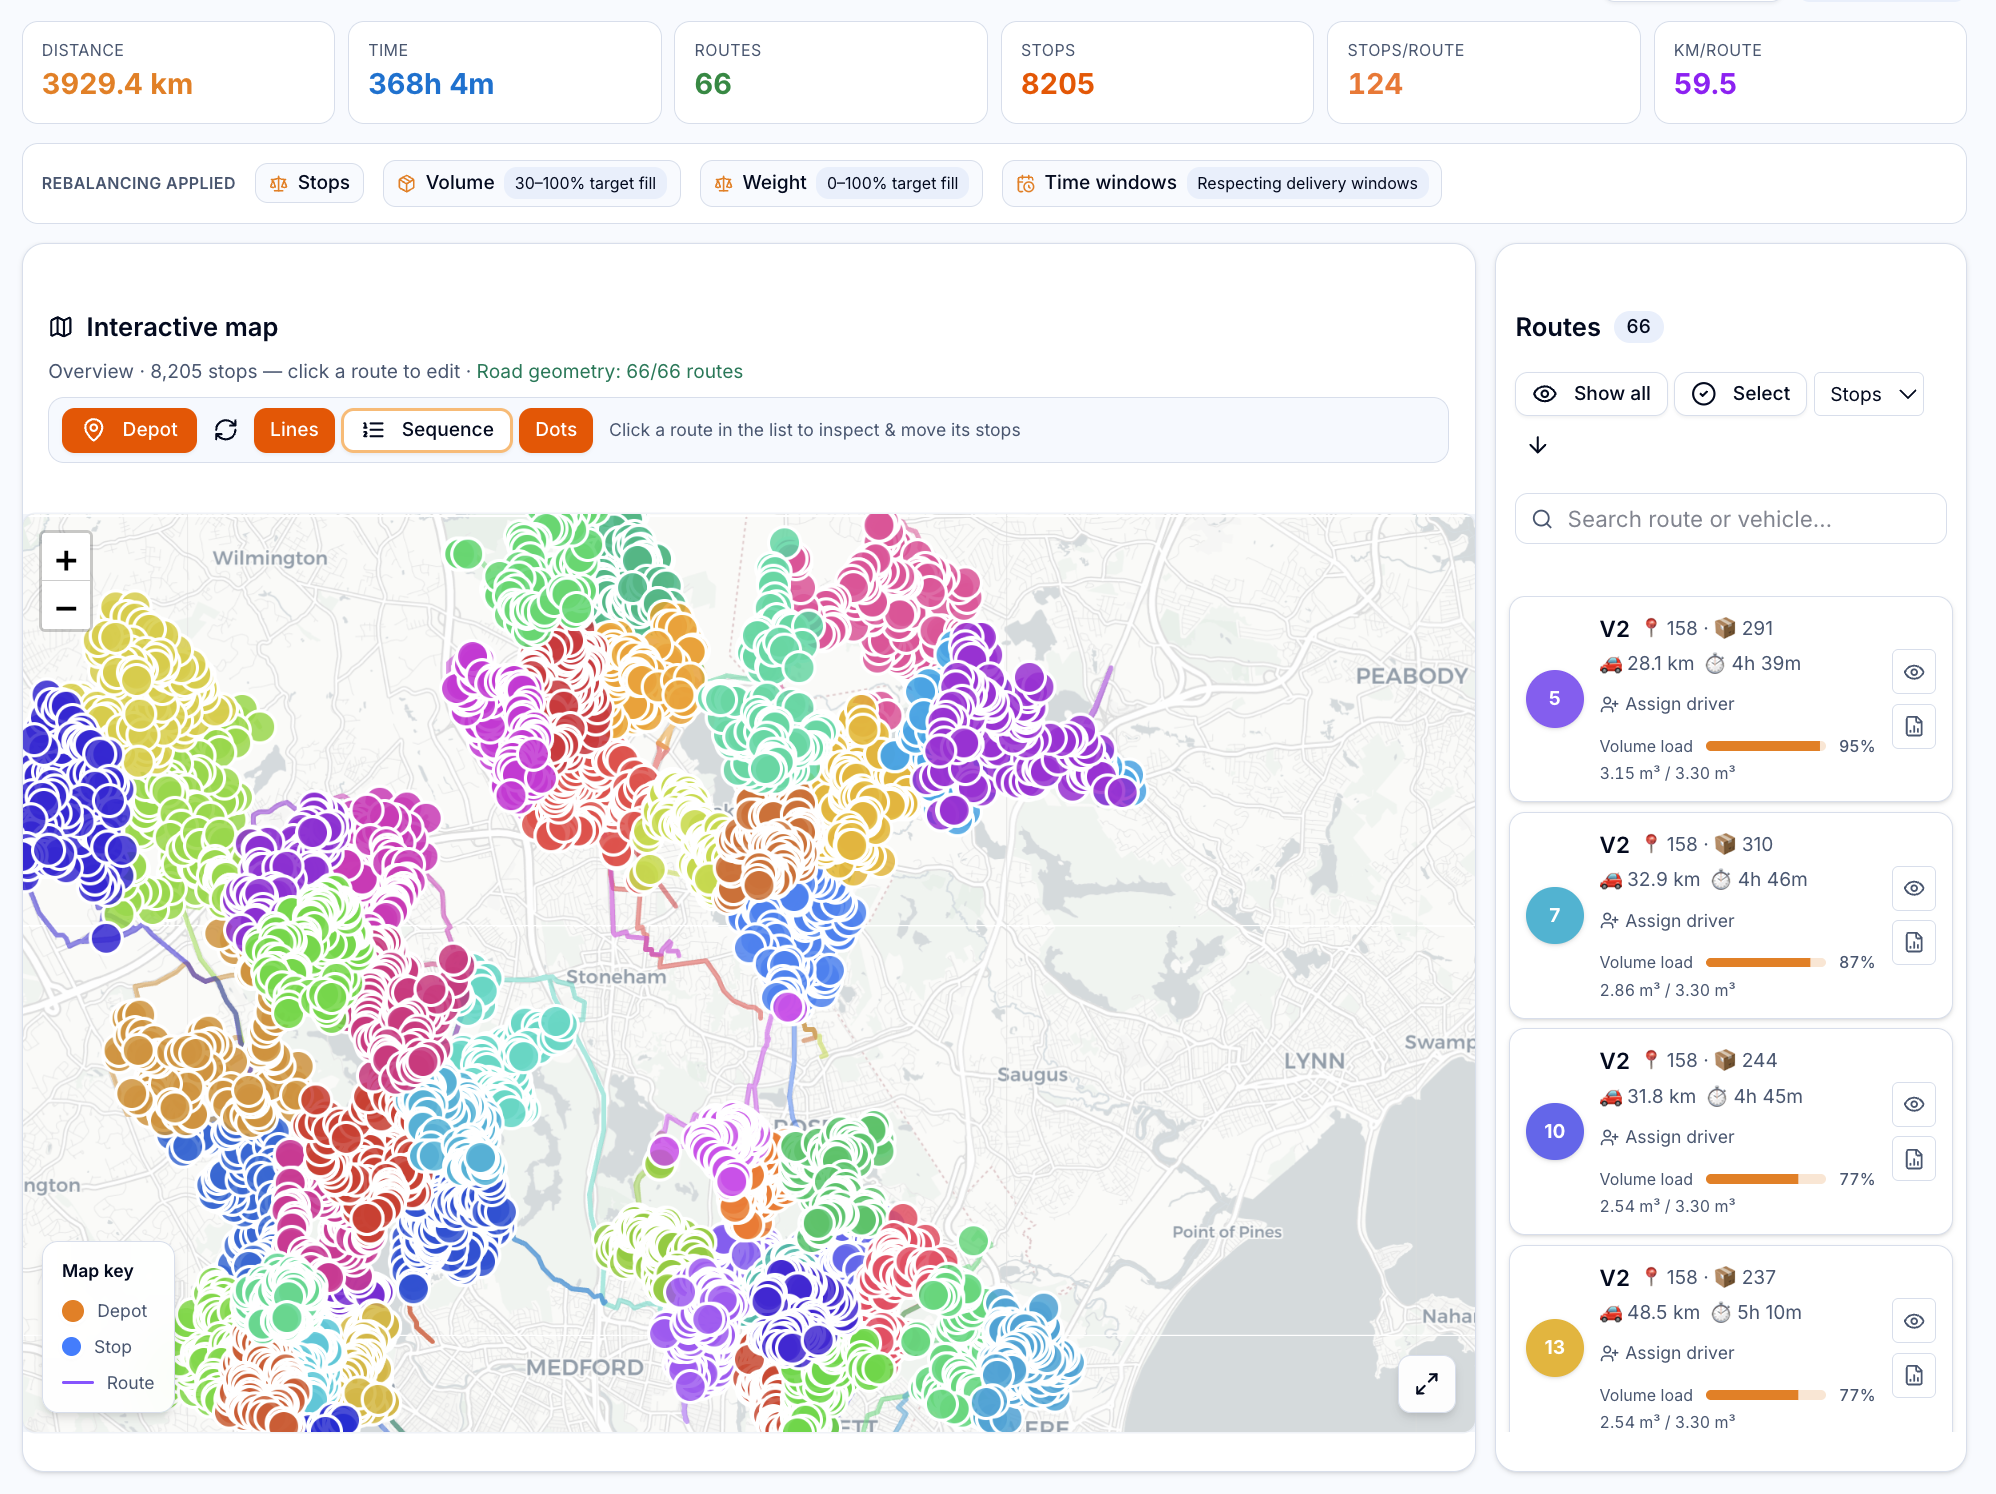Zoom out on the map
Viewport: 1996px width, 1494px height.
(66, 608)
